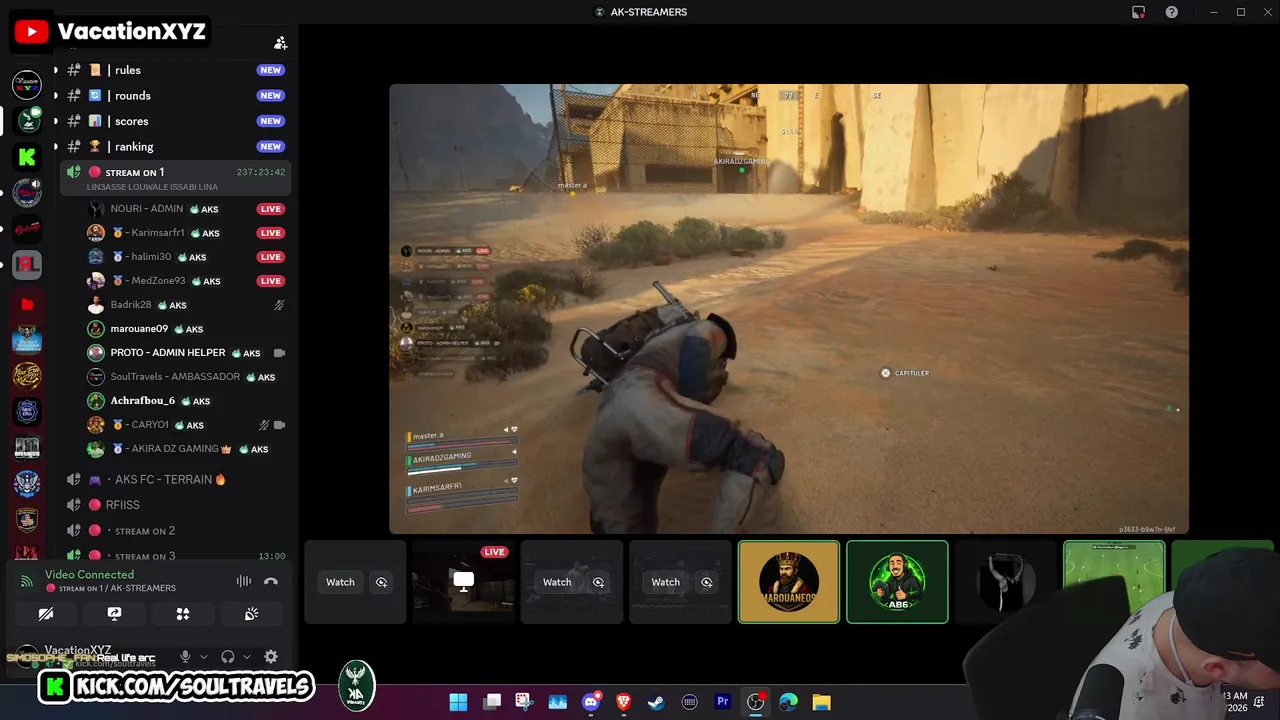Select user CARYO1 in voice list
The height and width of the screenshot is (720, 1280).
coord(187,425)
